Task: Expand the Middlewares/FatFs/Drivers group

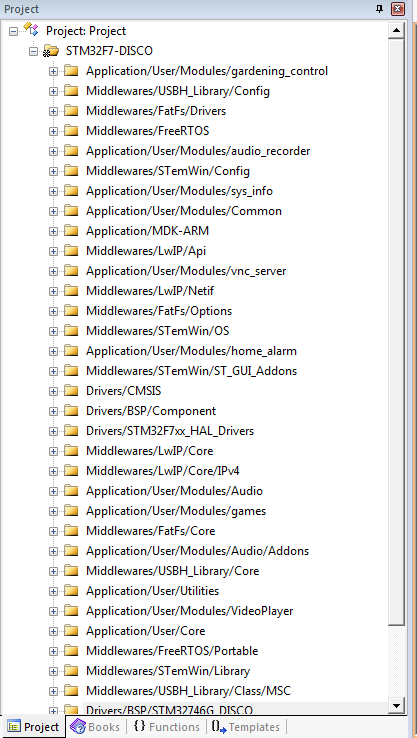Action: click(x=53, y=111)
